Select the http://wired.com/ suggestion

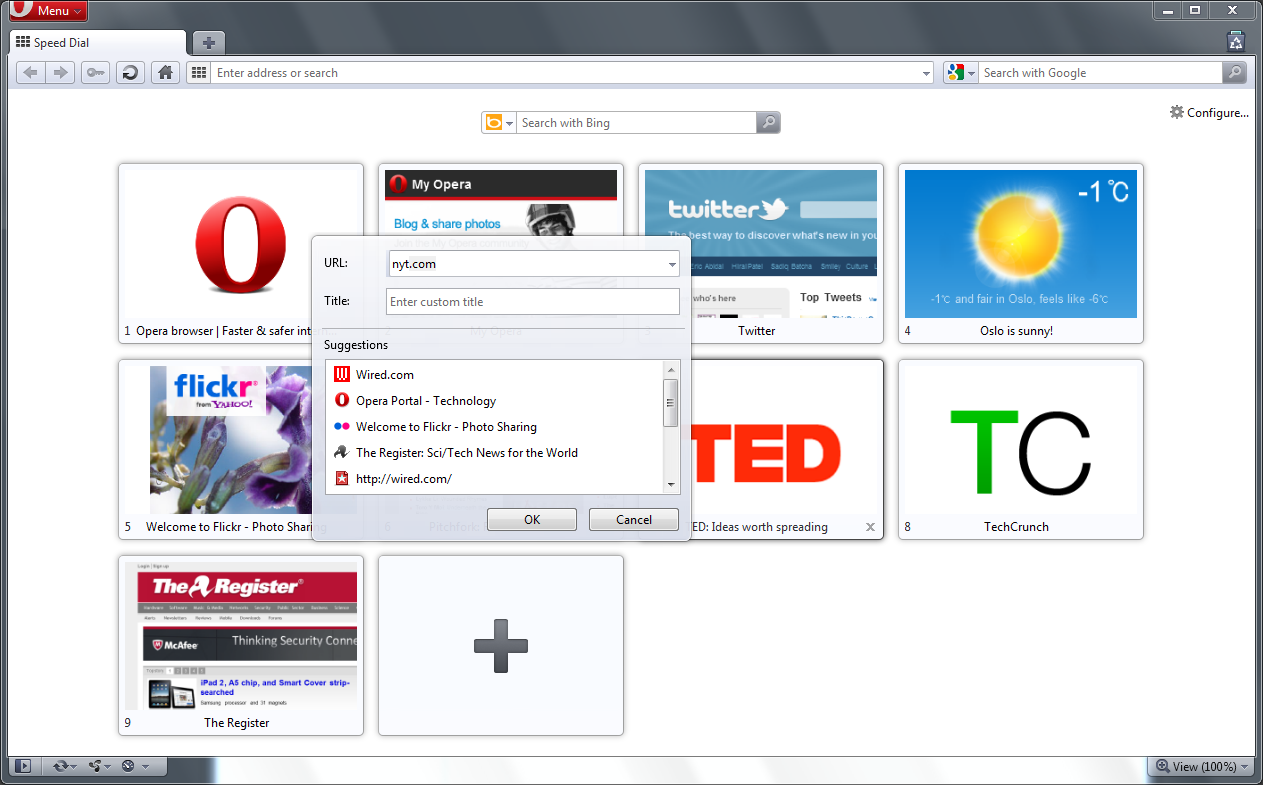[x=495, y=479]
